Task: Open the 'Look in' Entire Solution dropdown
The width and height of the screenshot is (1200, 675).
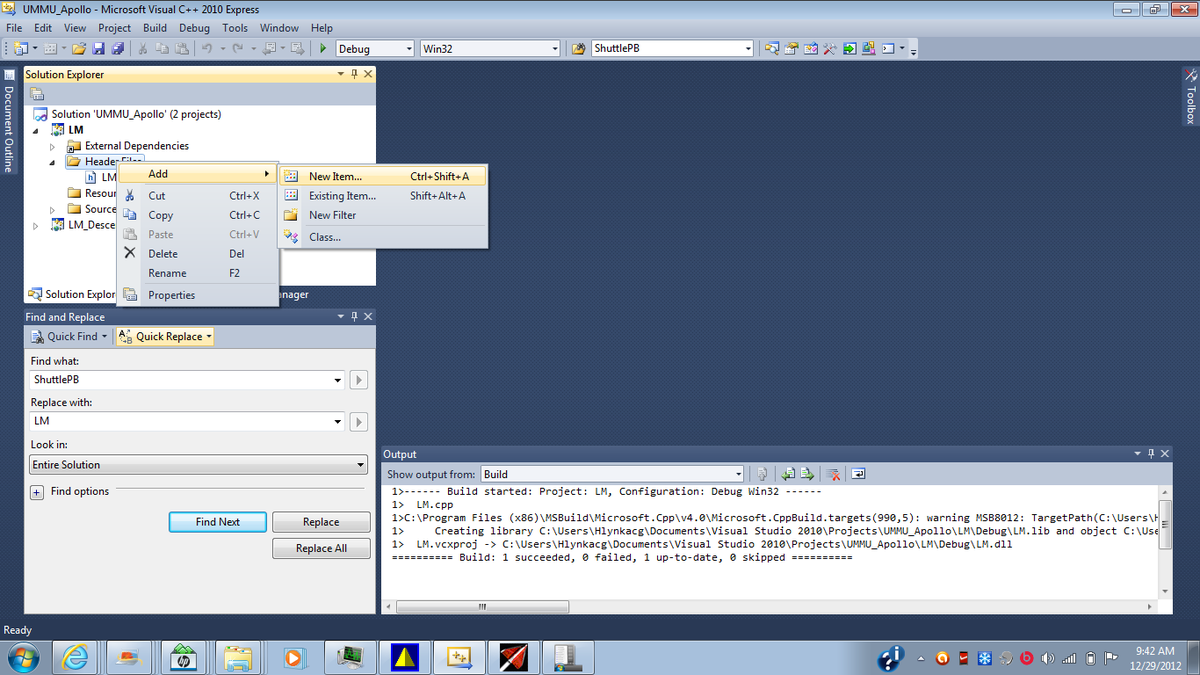Action: [199, 465]
